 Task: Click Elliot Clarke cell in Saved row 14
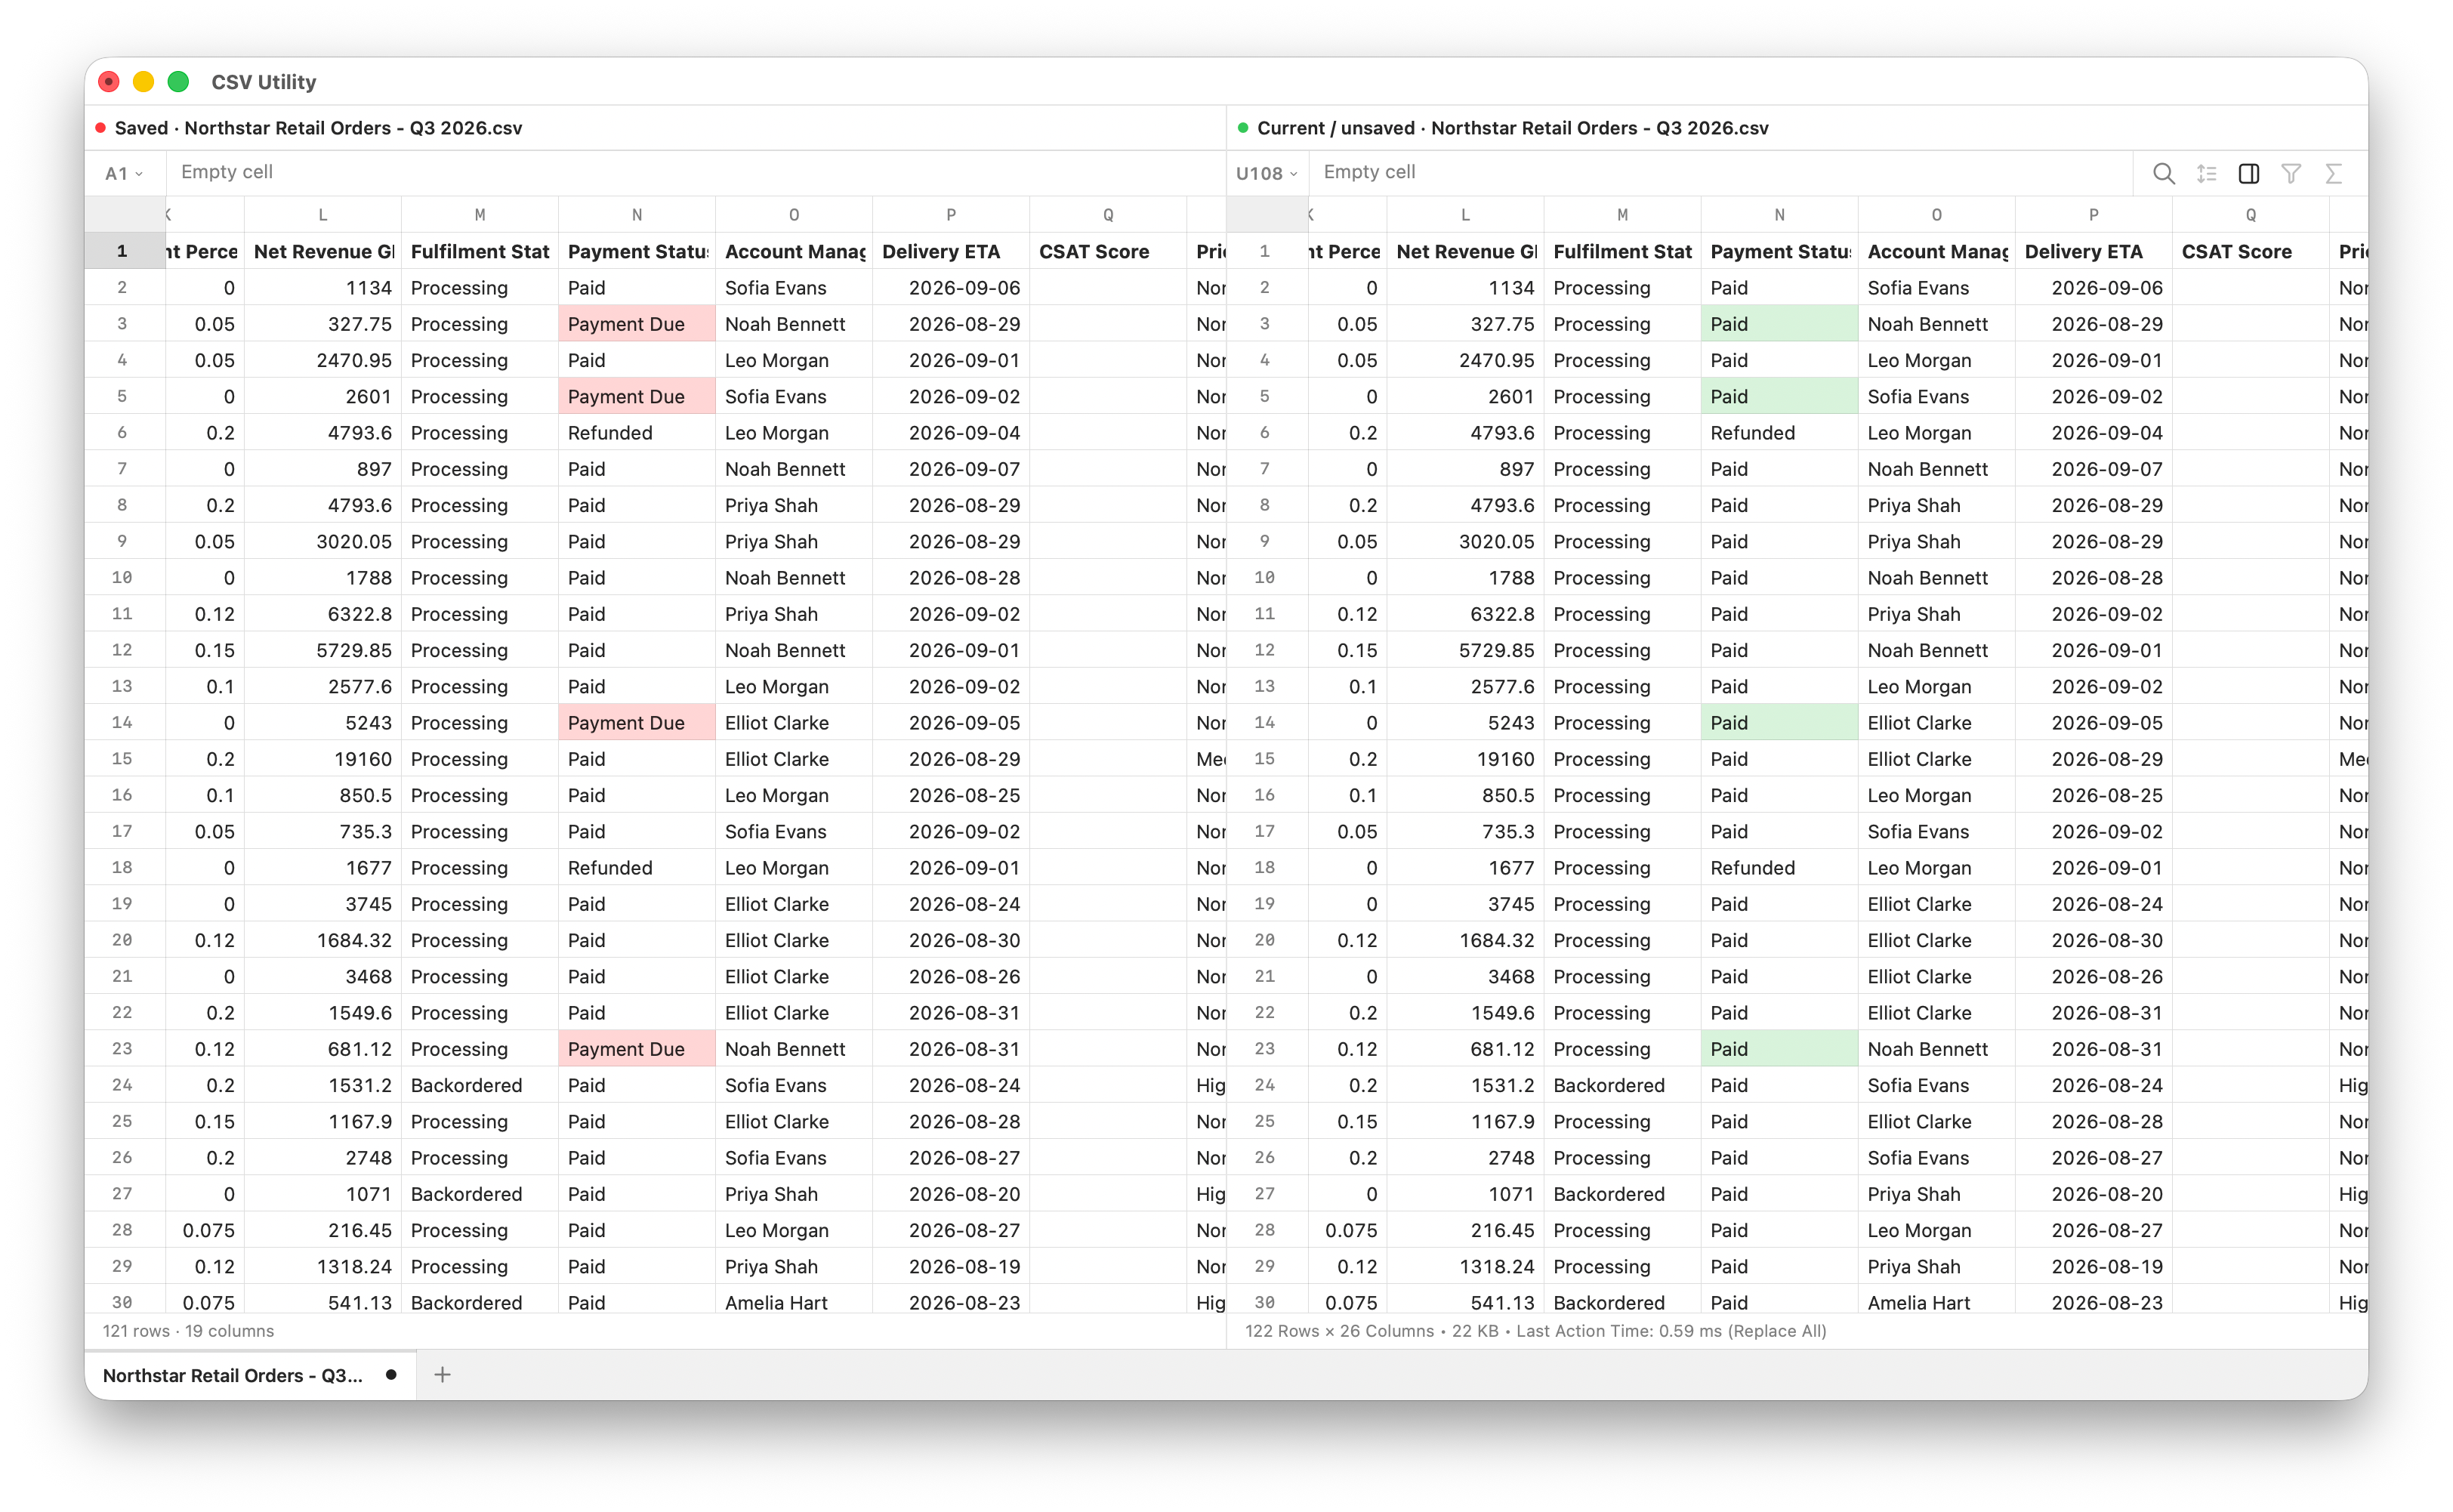(x=794, y=722)
